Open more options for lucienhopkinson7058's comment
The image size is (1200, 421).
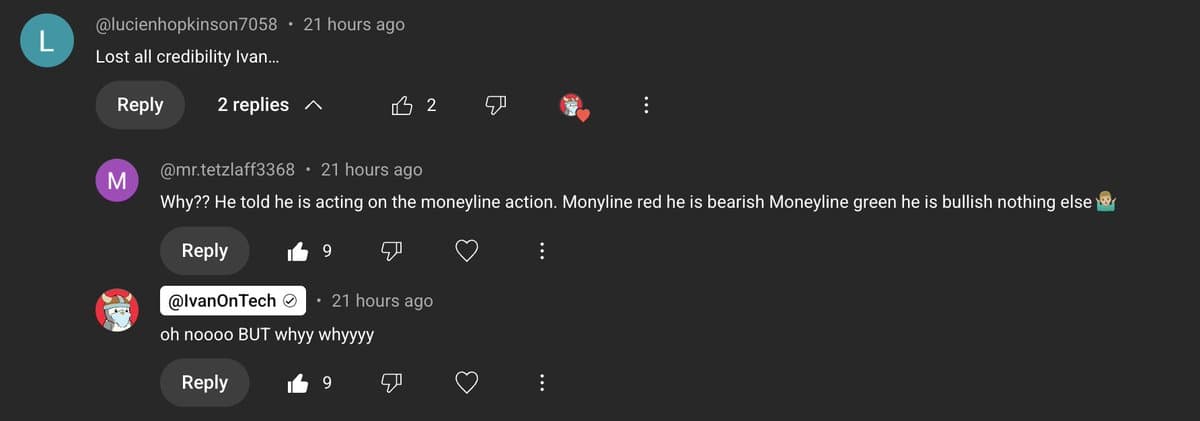(x=646, y=105)
